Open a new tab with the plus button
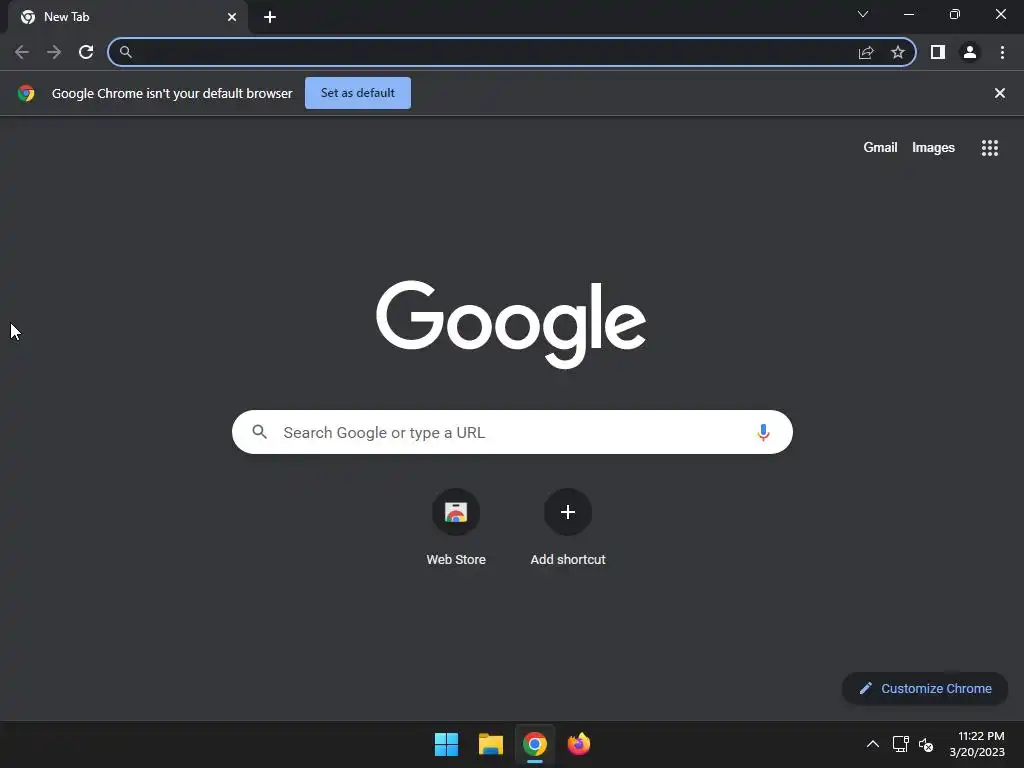 (270, 17)
